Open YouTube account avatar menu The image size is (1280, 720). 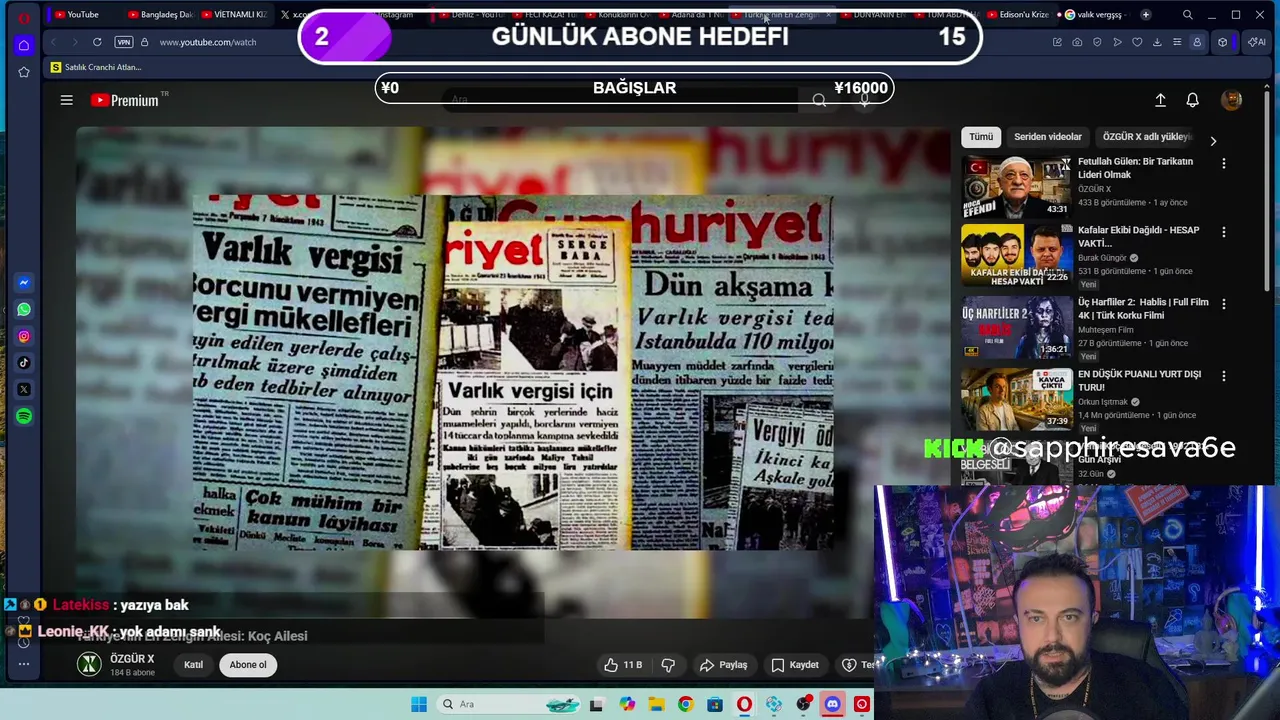click(x=1231, y=100)
